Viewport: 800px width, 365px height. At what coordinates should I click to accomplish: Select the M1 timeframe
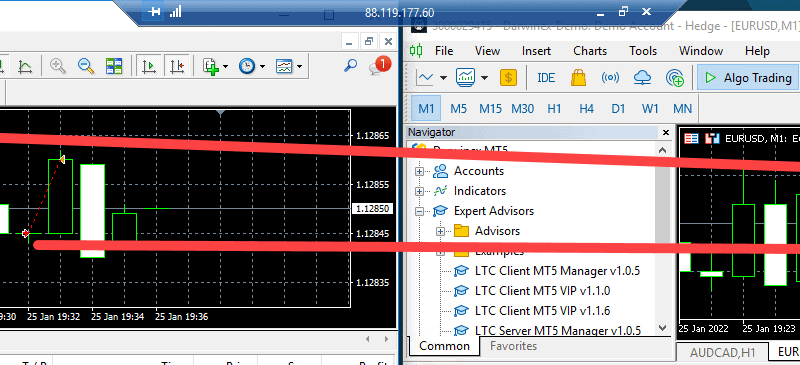point(426,108)
